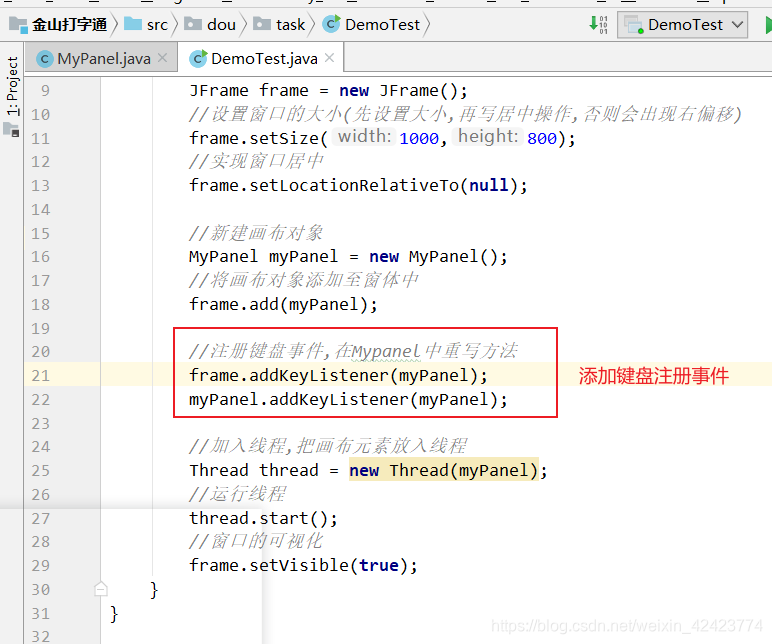Open the DemoTest run configuration dropdown
This screenshot has height=644, width=772.
pos(682,25)
